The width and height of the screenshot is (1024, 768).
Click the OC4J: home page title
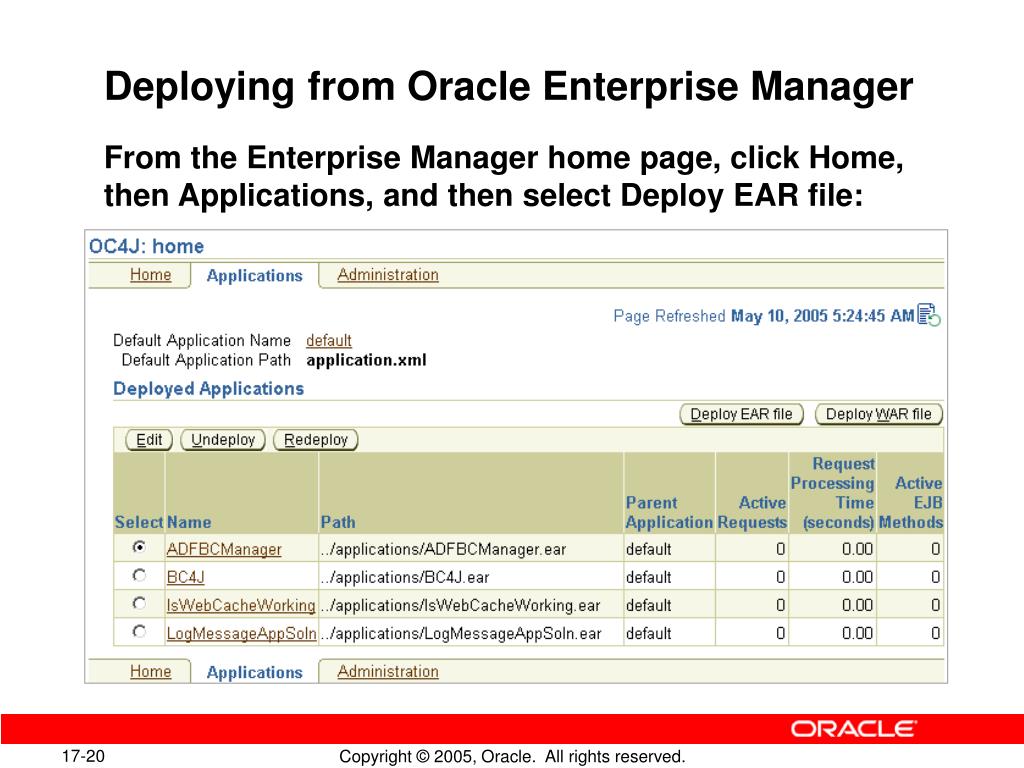[x=146, y=246]
